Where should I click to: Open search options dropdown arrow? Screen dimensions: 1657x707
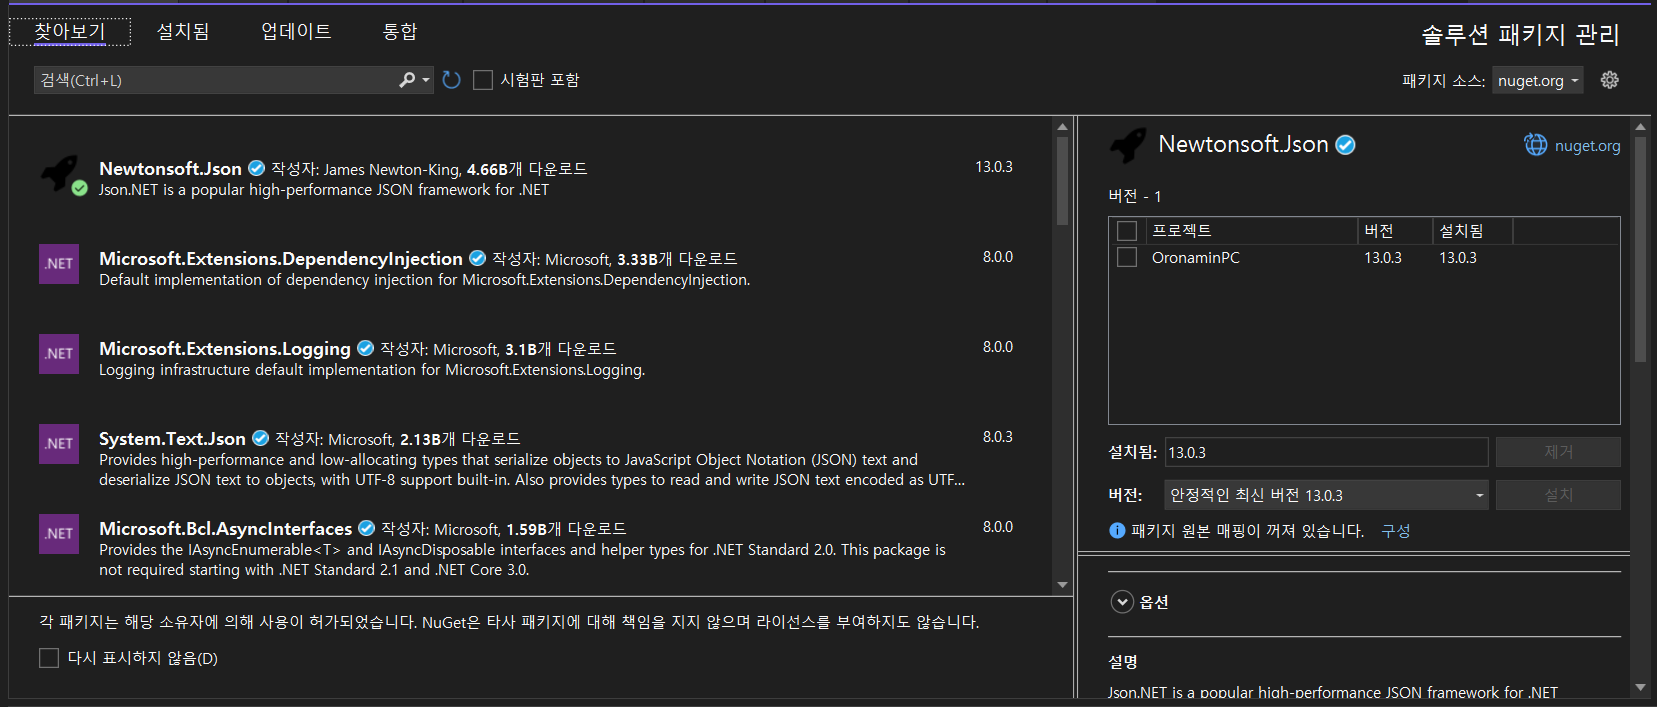pos(426,80)
